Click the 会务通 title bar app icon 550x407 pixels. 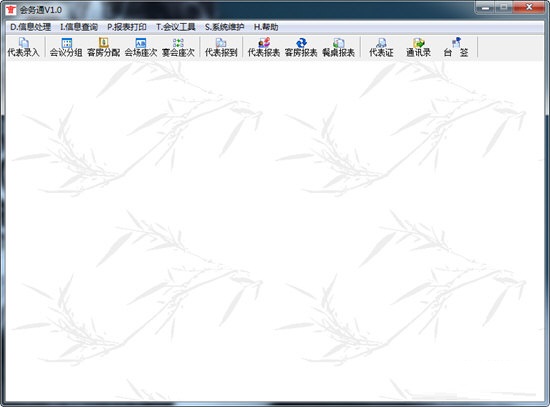(x=11, y=9)
